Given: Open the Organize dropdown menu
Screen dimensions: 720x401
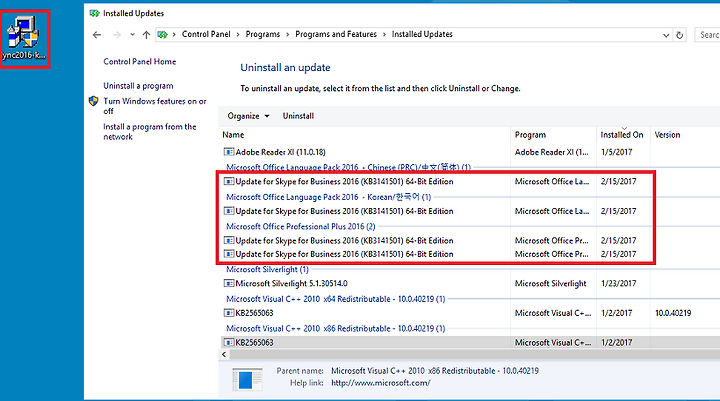Looking at the screenshot, I should pyautogui.click(x=248, y=116).
